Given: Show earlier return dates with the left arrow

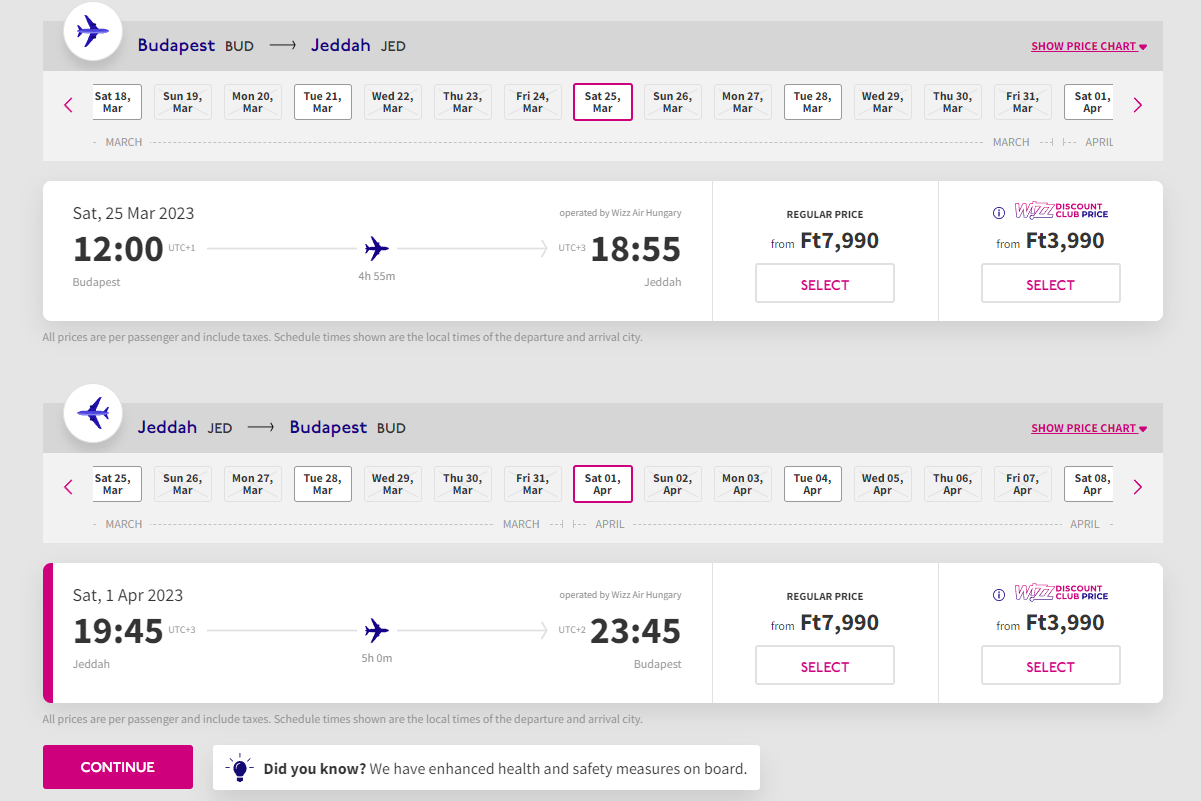Looking at the screenshot, I should [68, 487].
